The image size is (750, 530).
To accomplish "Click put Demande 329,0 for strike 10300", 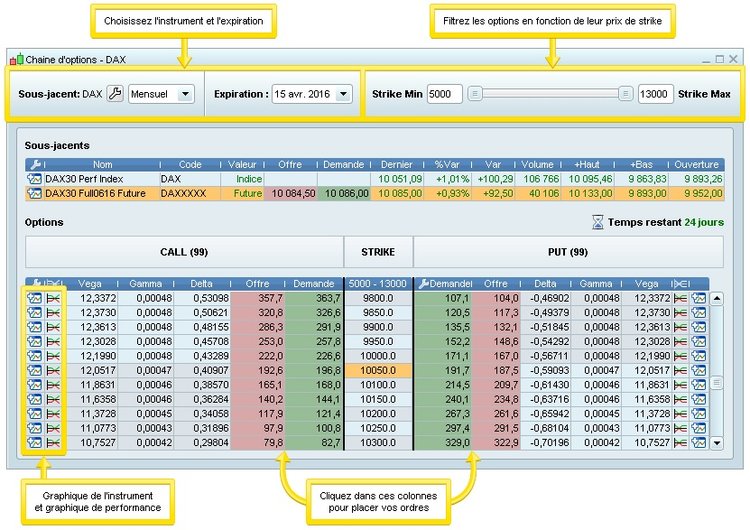I will [x=443, y=442].
